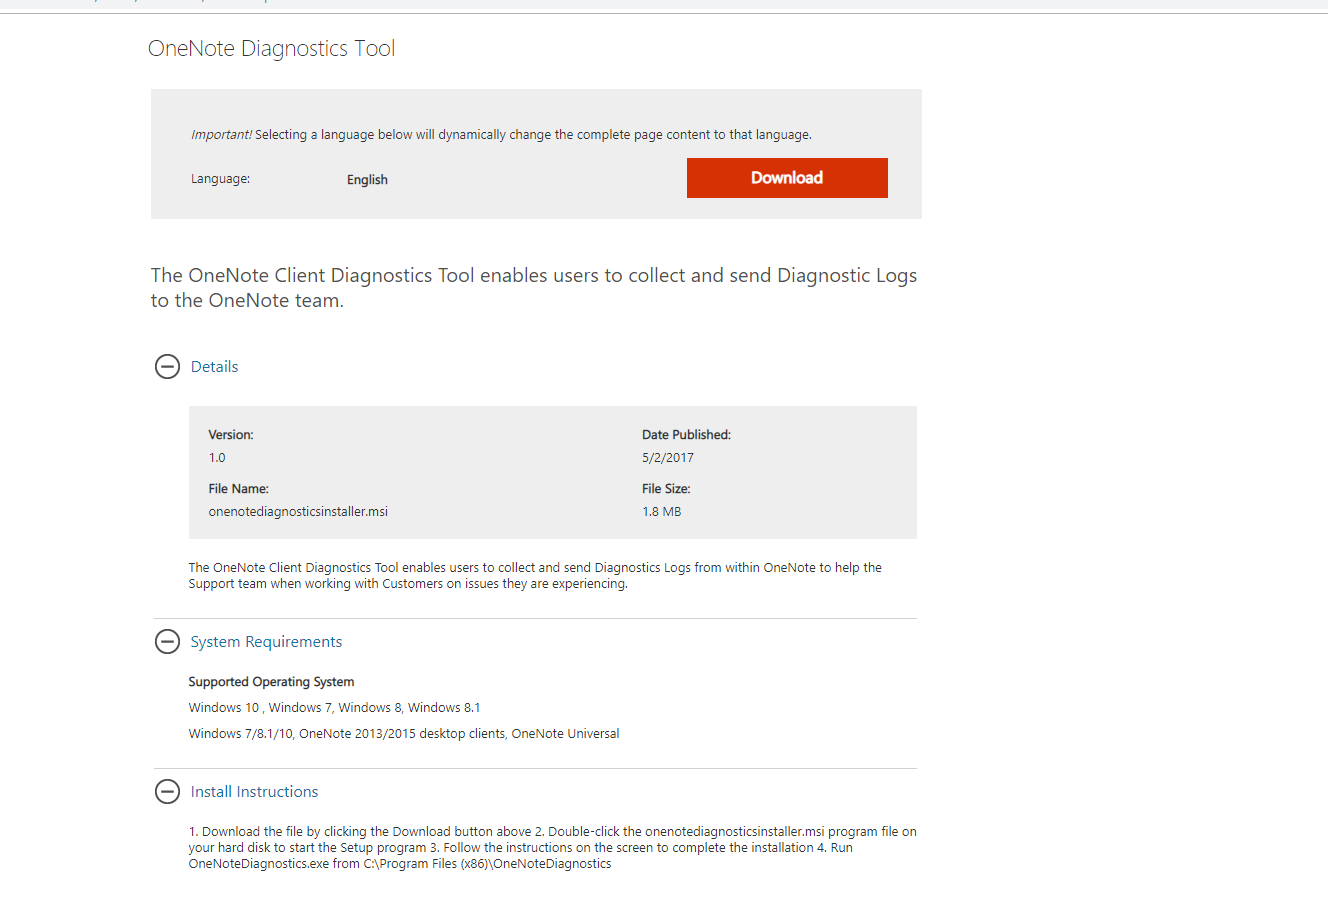The image size is (1328, 898).
Task: Select the Windows 10, Windows 7 OS line
Action: tap(334, 708)
